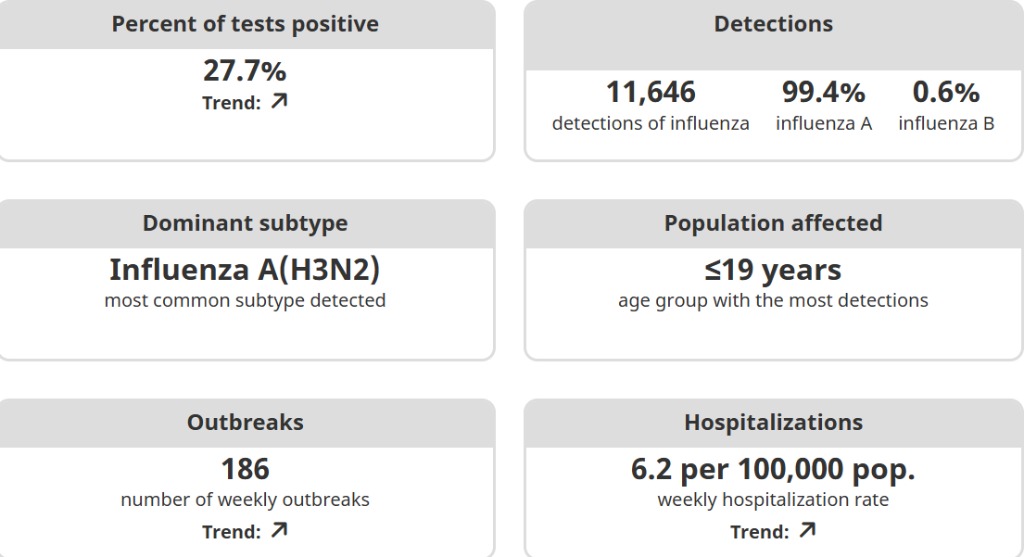Click the 6.2 per 100,000 pop. rate

click(x=773, y=468)
